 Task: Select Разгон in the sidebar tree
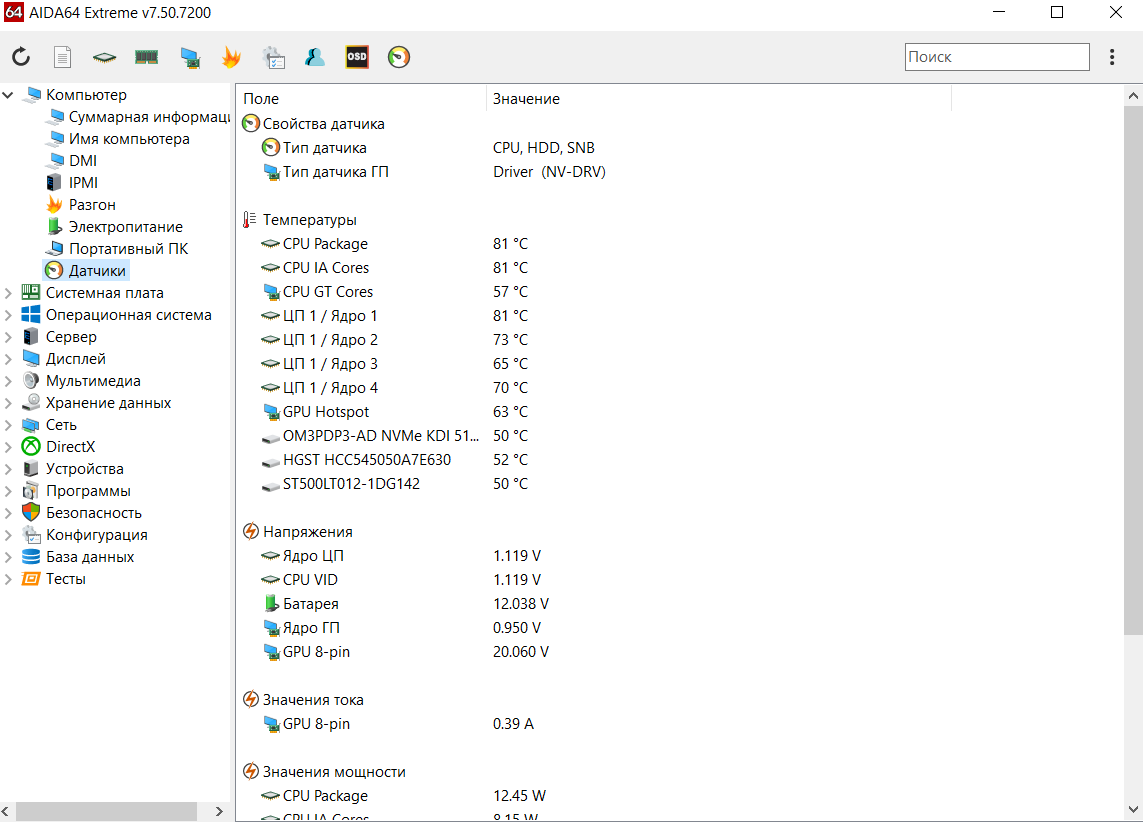point(92,205)
